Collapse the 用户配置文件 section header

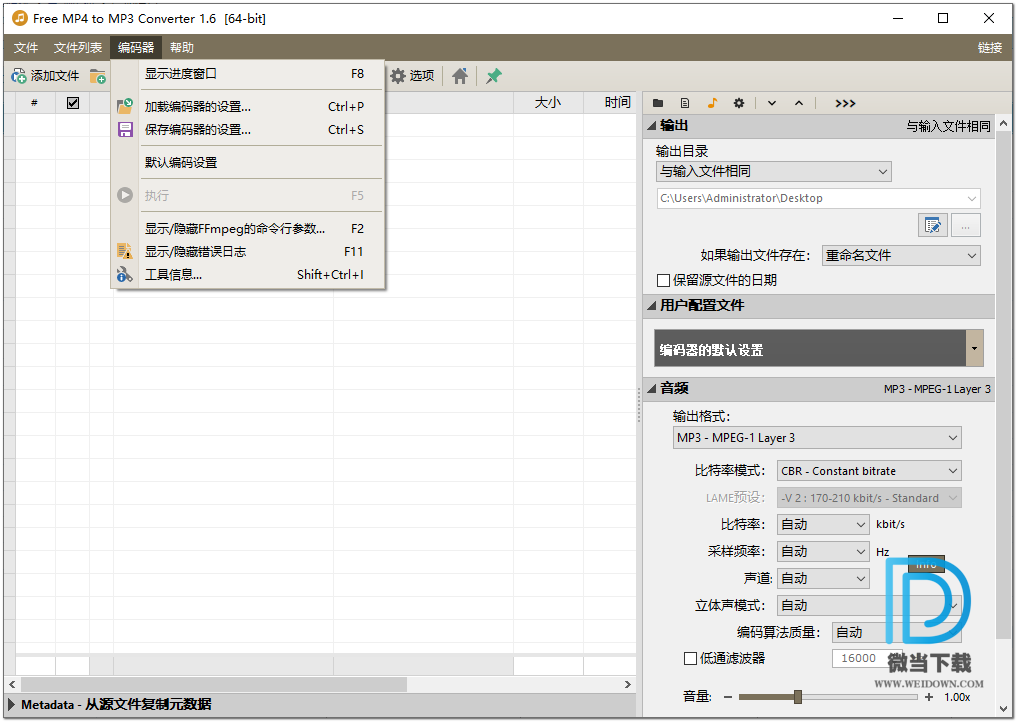pyautogui.click(x=819, y=306)
